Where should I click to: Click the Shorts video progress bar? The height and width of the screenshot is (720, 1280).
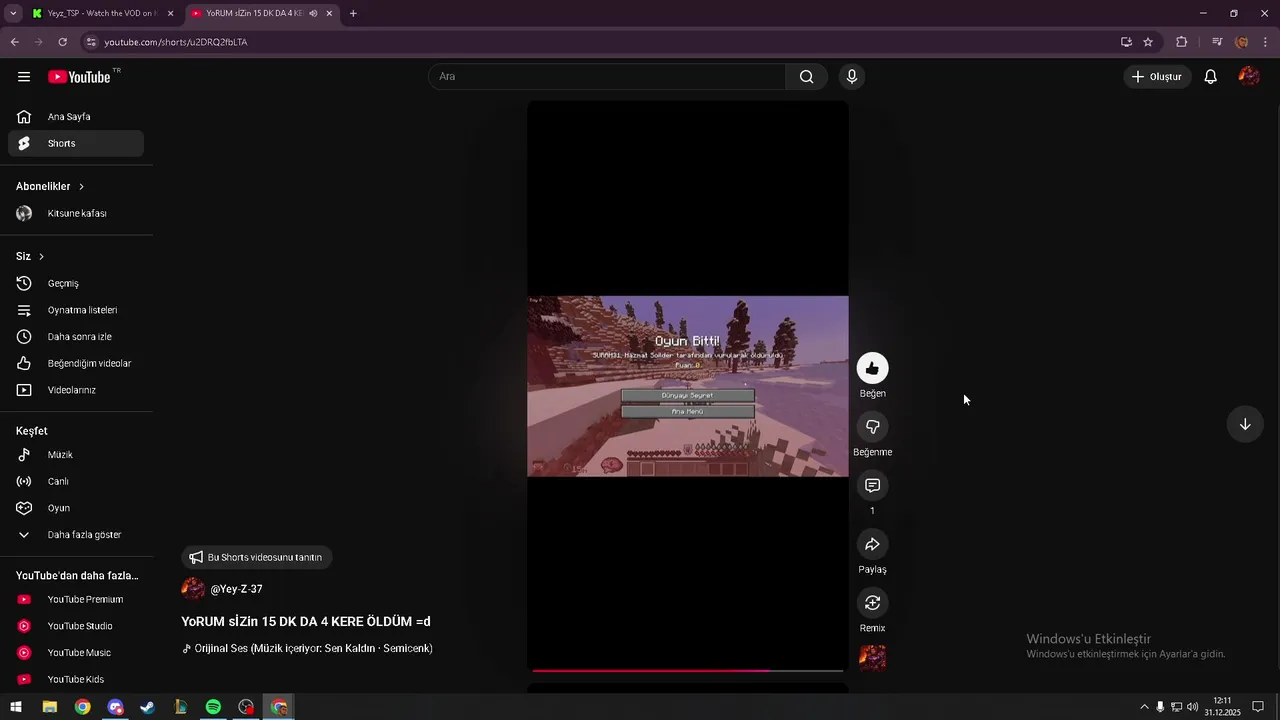[688, 670]
